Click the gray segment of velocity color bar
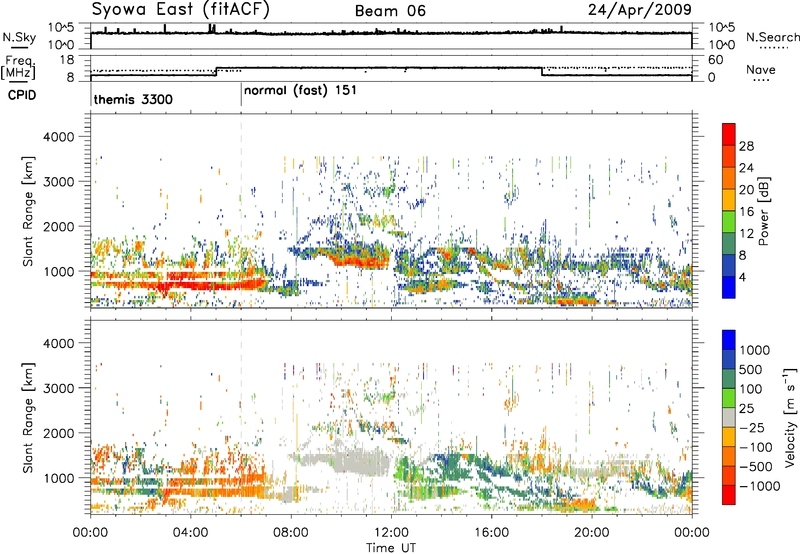 (x=729, y=418)
